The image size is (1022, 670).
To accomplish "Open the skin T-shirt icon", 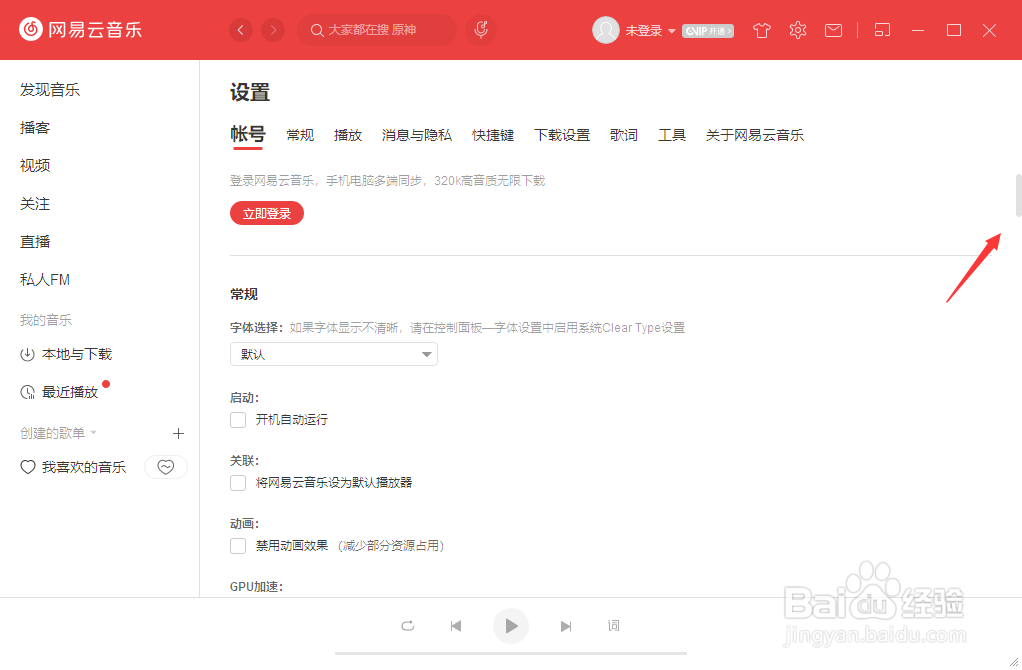I will (x=761, y=30).
